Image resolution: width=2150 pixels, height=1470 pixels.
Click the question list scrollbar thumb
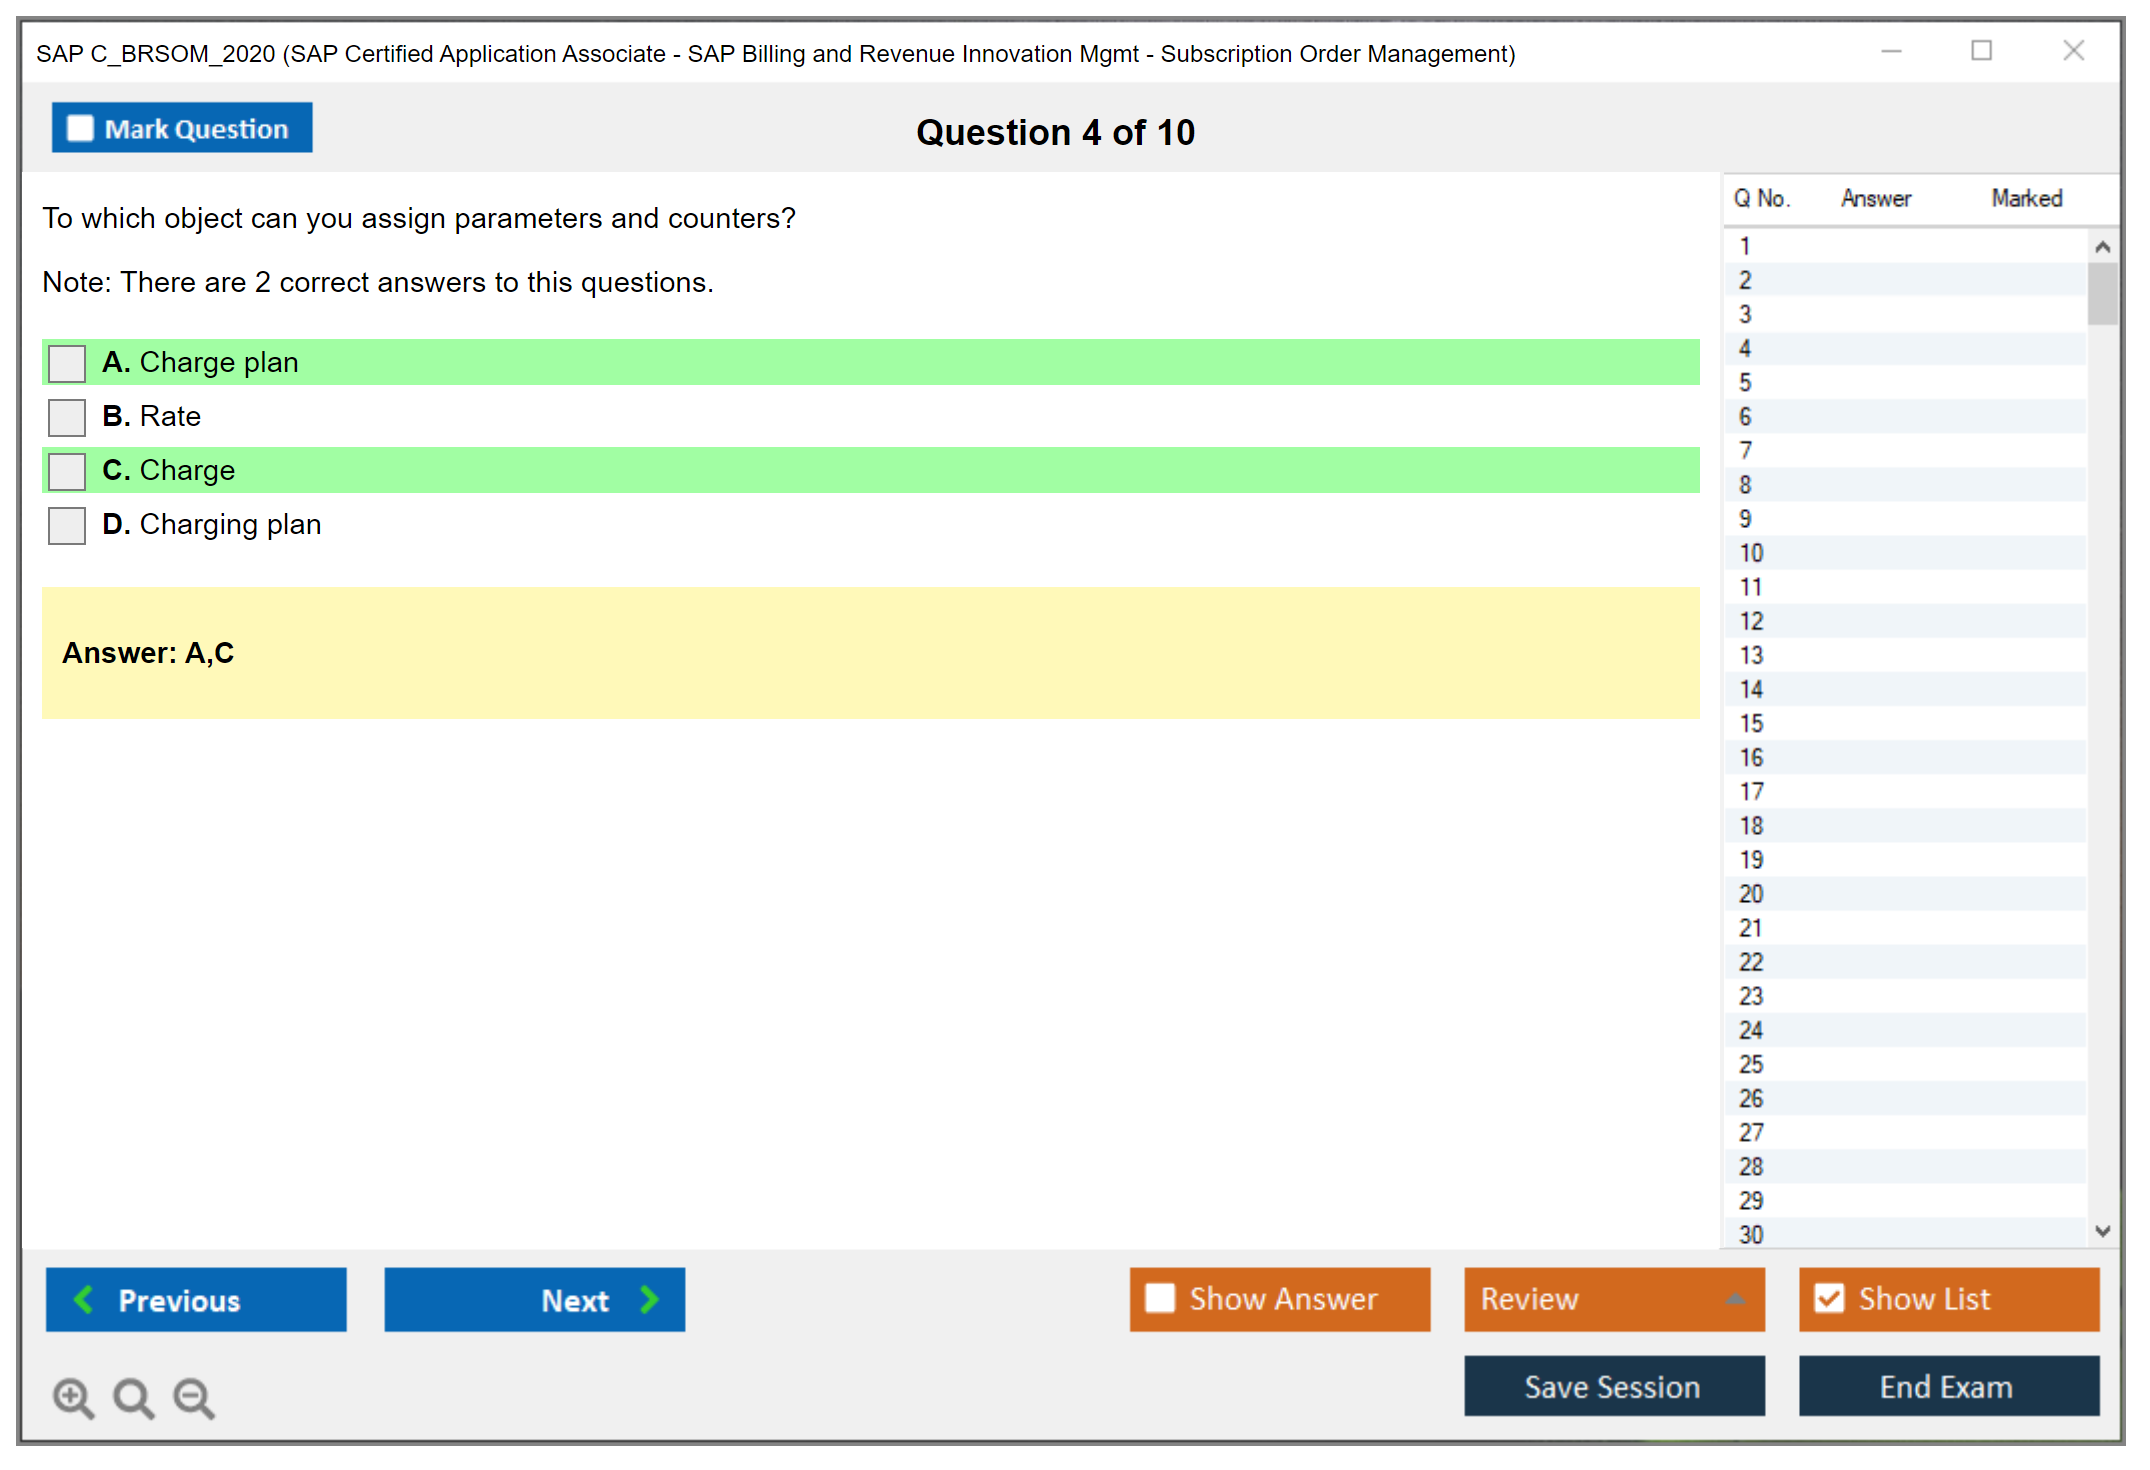[2101, 293]
